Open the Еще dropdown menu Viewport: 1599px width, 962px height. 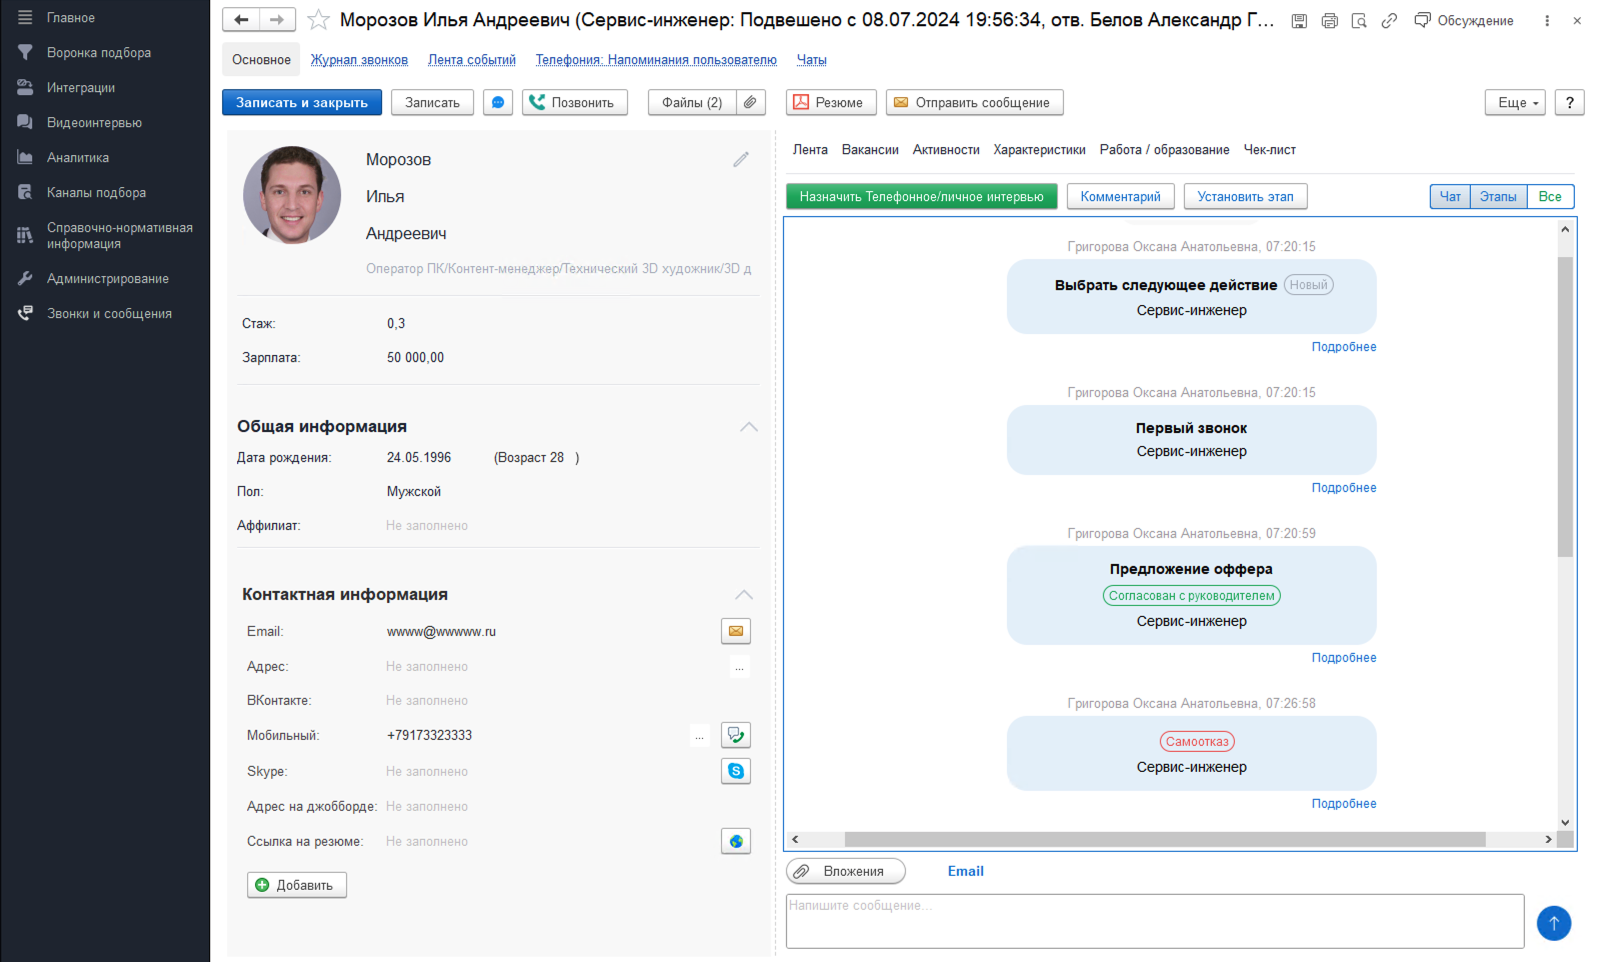point(1516,102)
